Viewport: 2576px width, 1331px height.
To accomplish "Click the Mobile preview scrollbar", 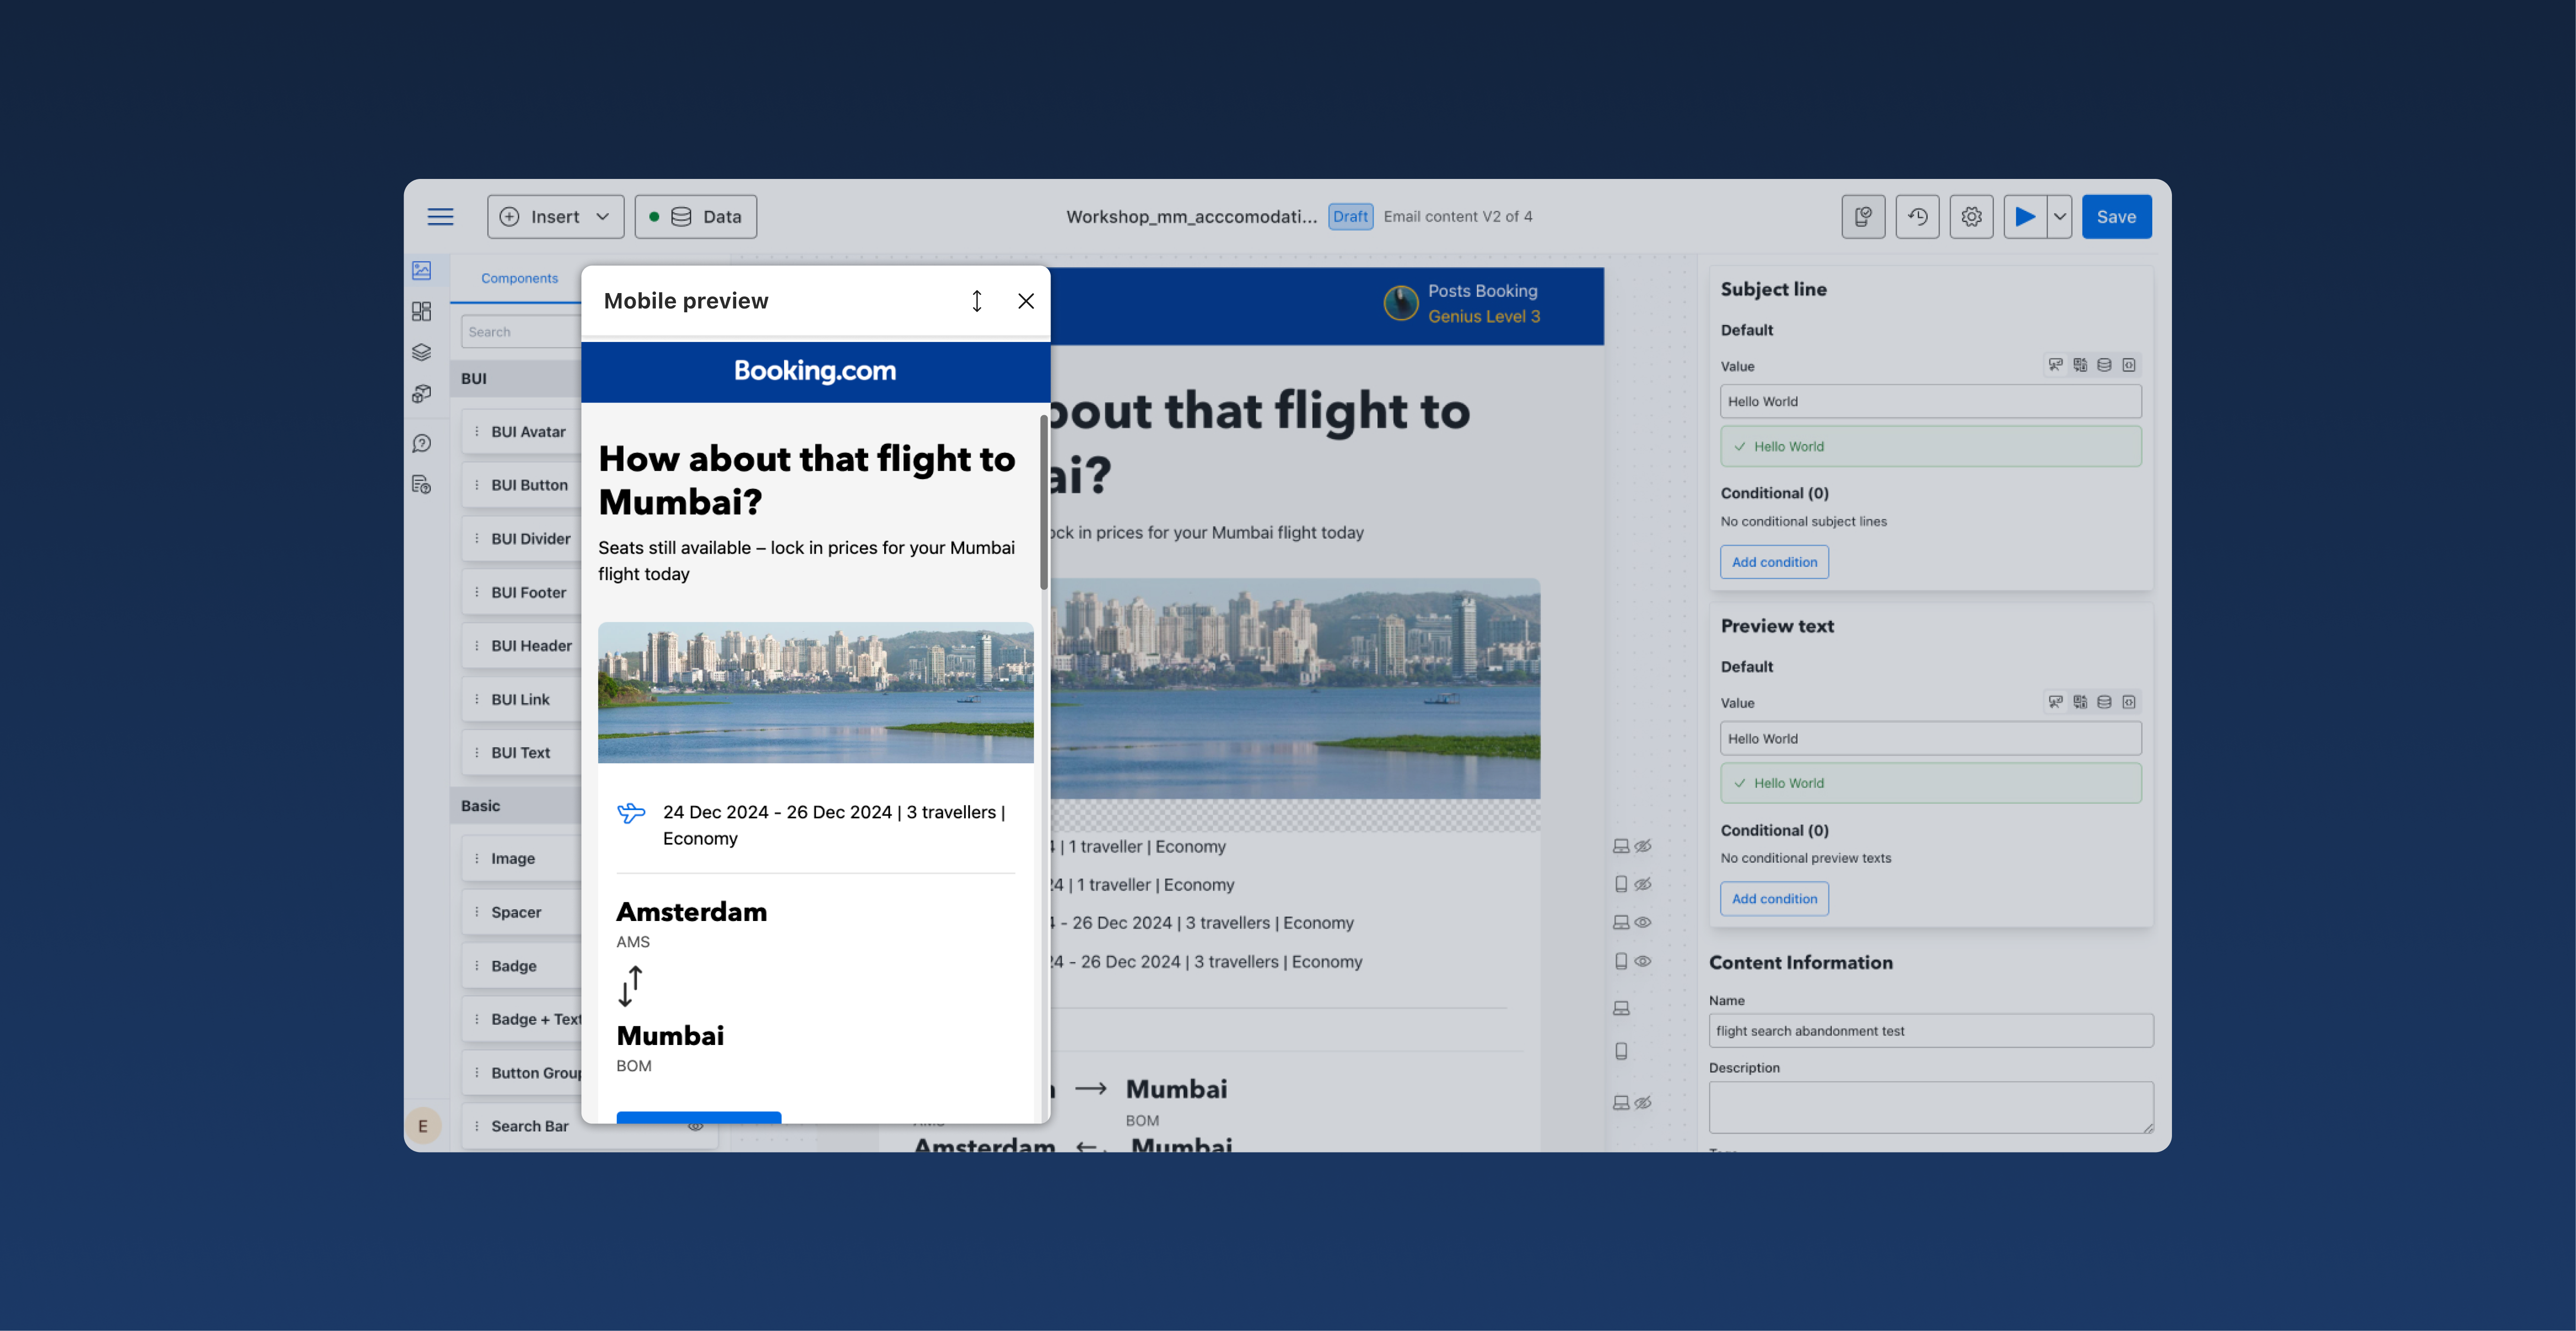I will 1044,502.
